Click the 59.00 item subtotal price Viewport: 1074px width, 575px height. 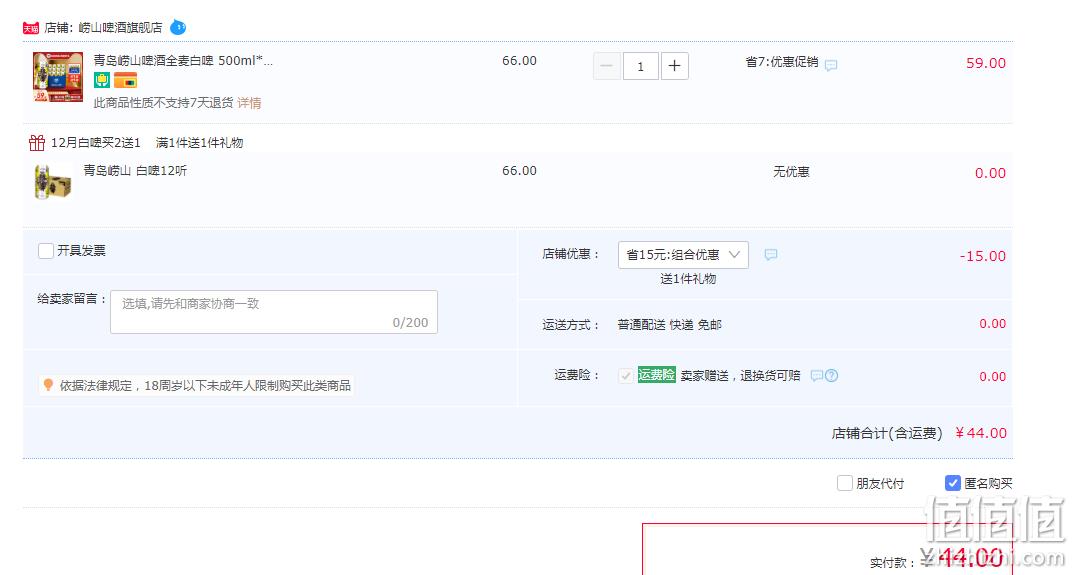click(x=986, y=63)
